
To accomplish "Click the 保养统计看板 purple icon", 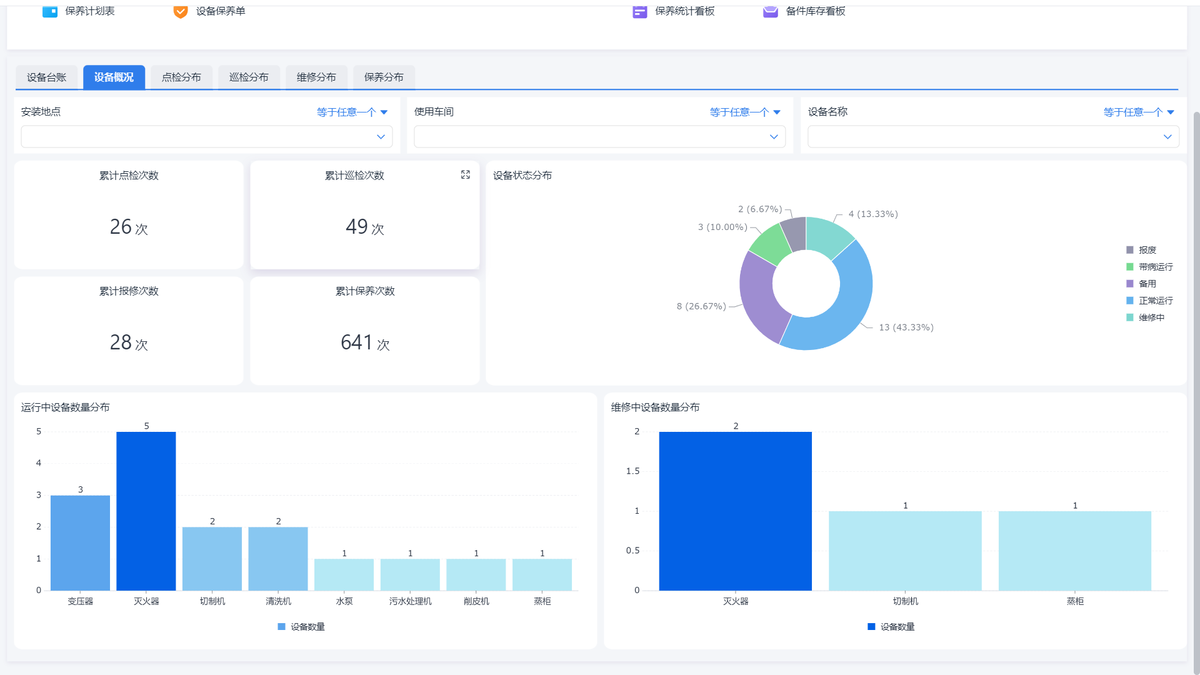I will click(640, 11).
